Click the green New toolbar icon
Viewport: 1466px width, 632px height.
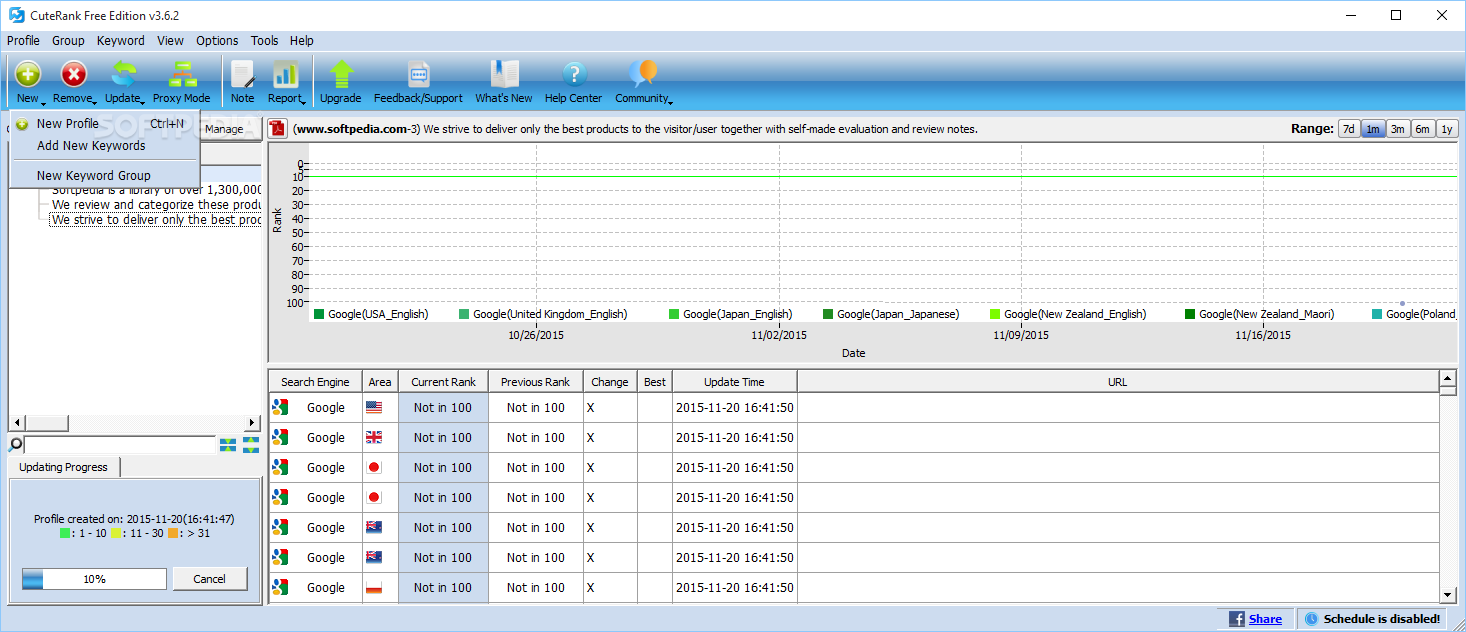click(28, 74)
